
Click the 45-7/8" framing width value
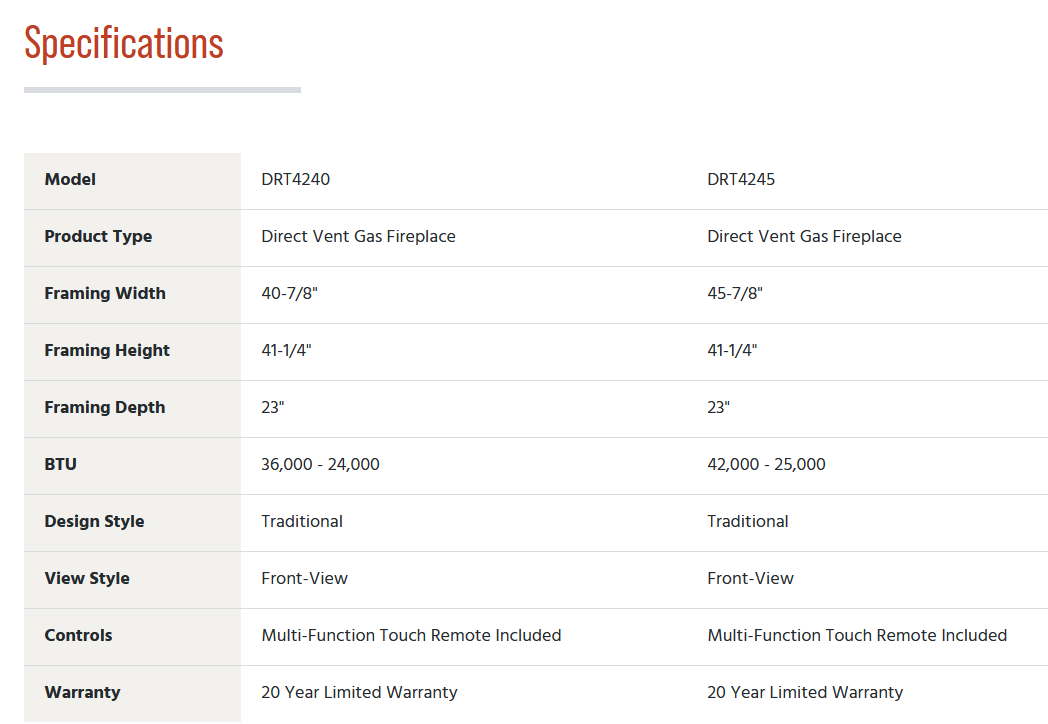pyautogui.click(x=735, y=293)
